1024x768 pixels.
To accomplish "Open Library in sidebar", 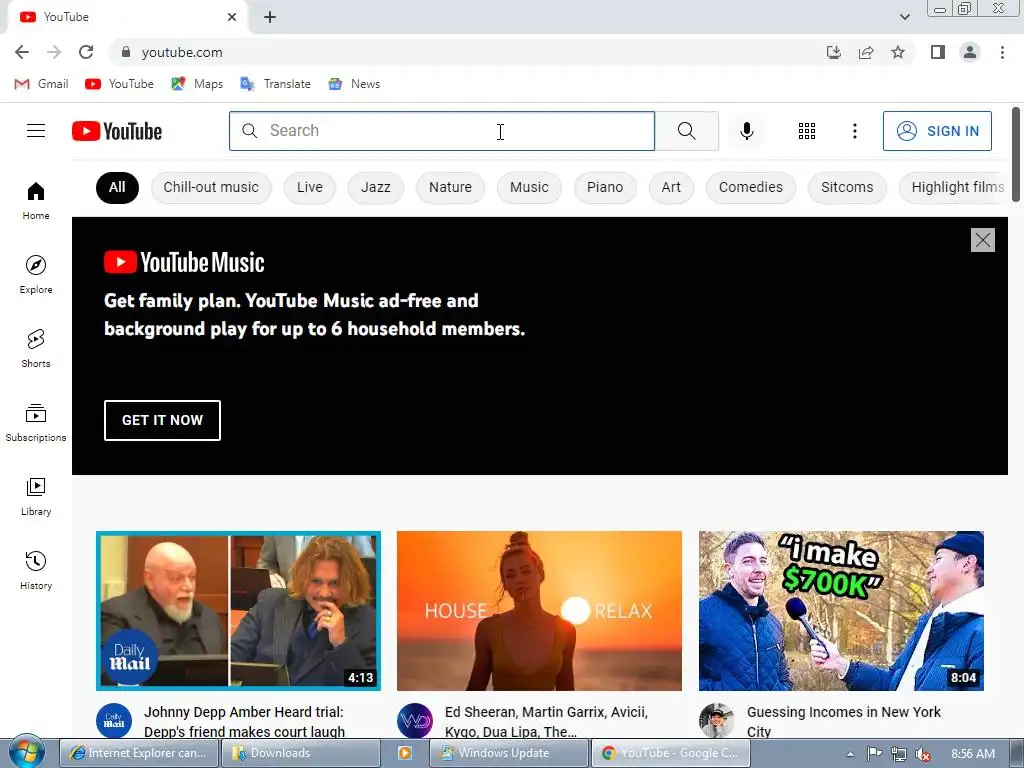I will (x=36, y=497).
